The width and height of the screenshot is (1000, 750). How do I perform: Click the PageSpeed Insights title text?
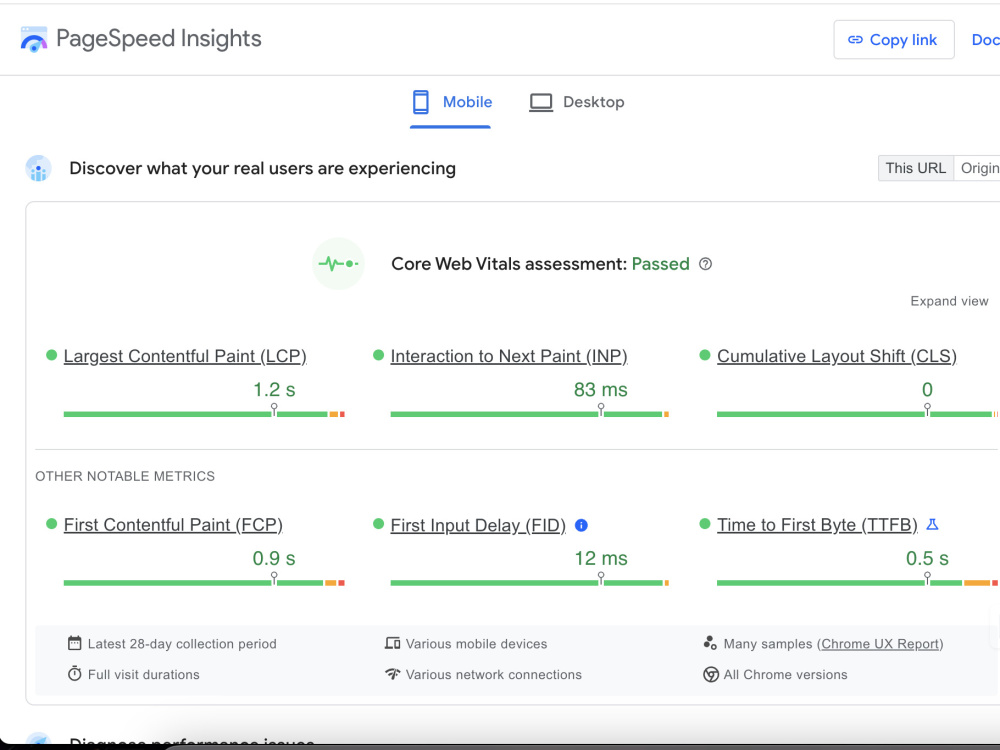point(159,39)
